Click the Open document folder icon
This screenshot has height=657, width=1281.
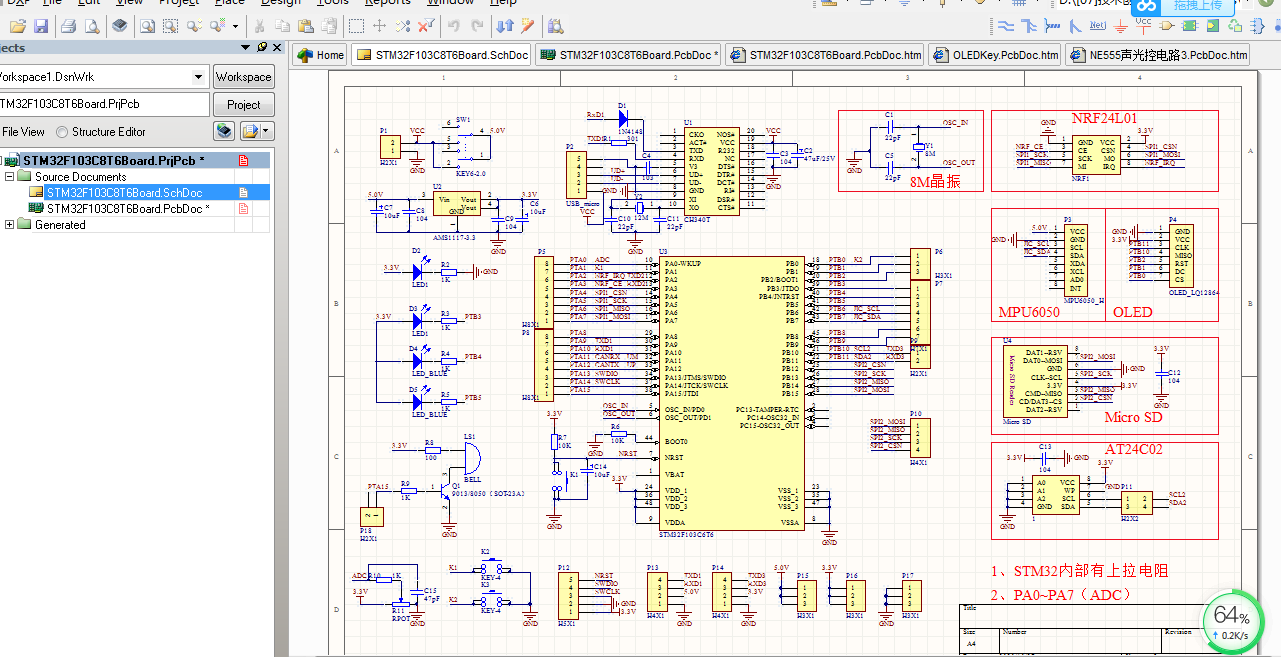point(17,26)
